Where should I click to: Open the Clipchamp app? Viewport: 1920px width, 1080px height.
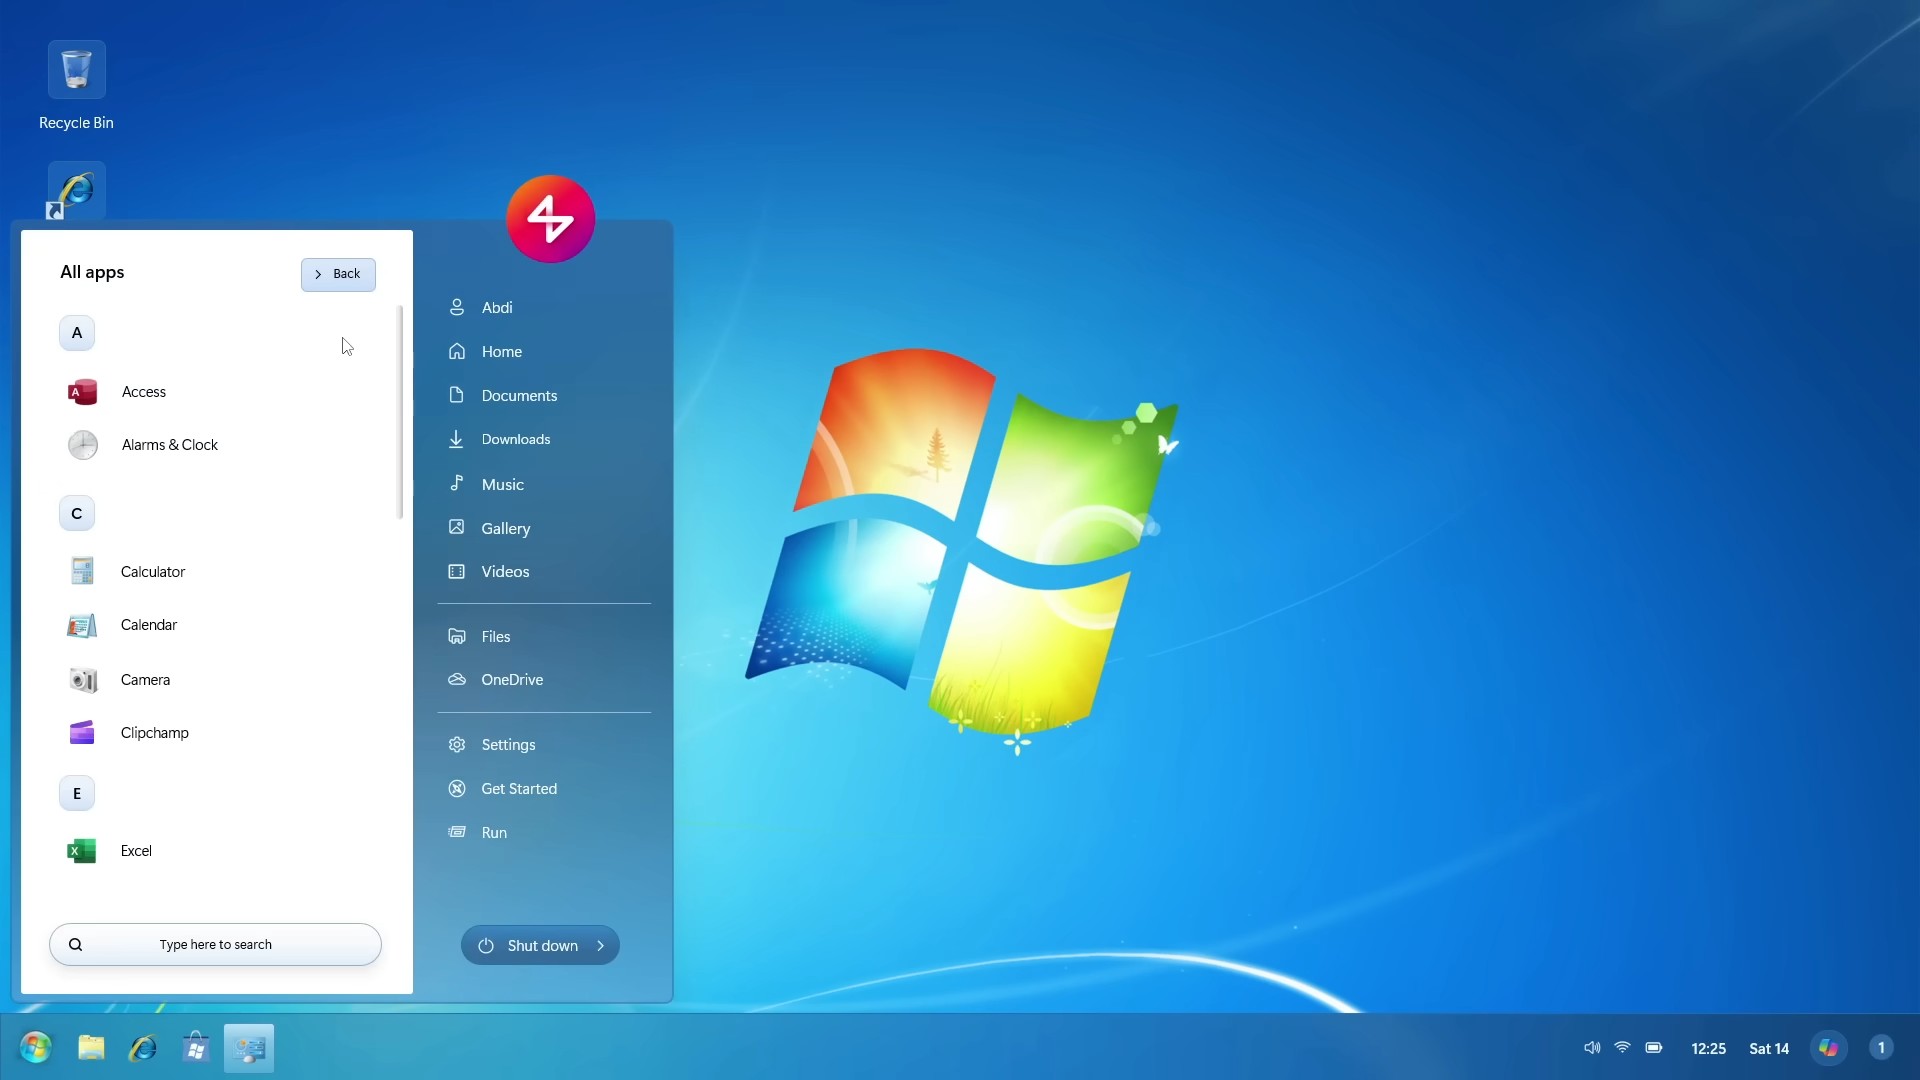[154, 733]
